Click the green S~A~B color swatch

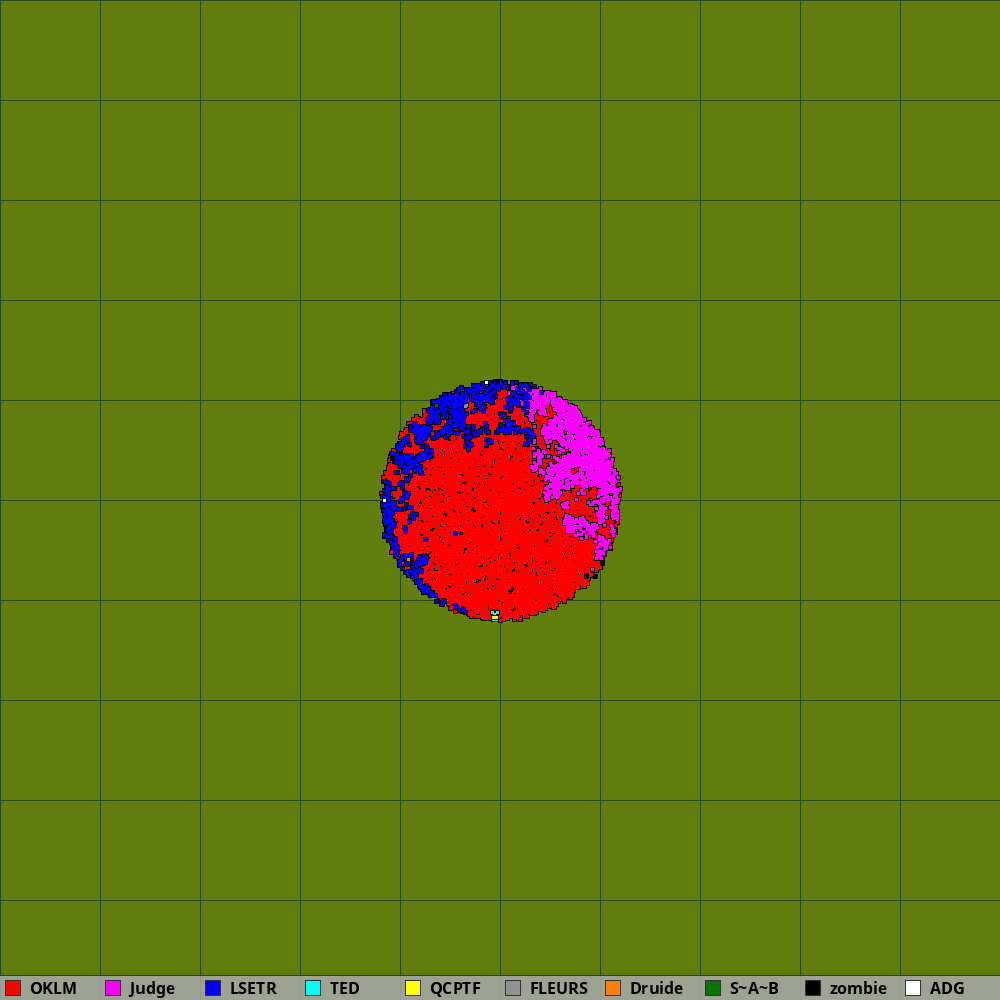click(x=713, y=988)
